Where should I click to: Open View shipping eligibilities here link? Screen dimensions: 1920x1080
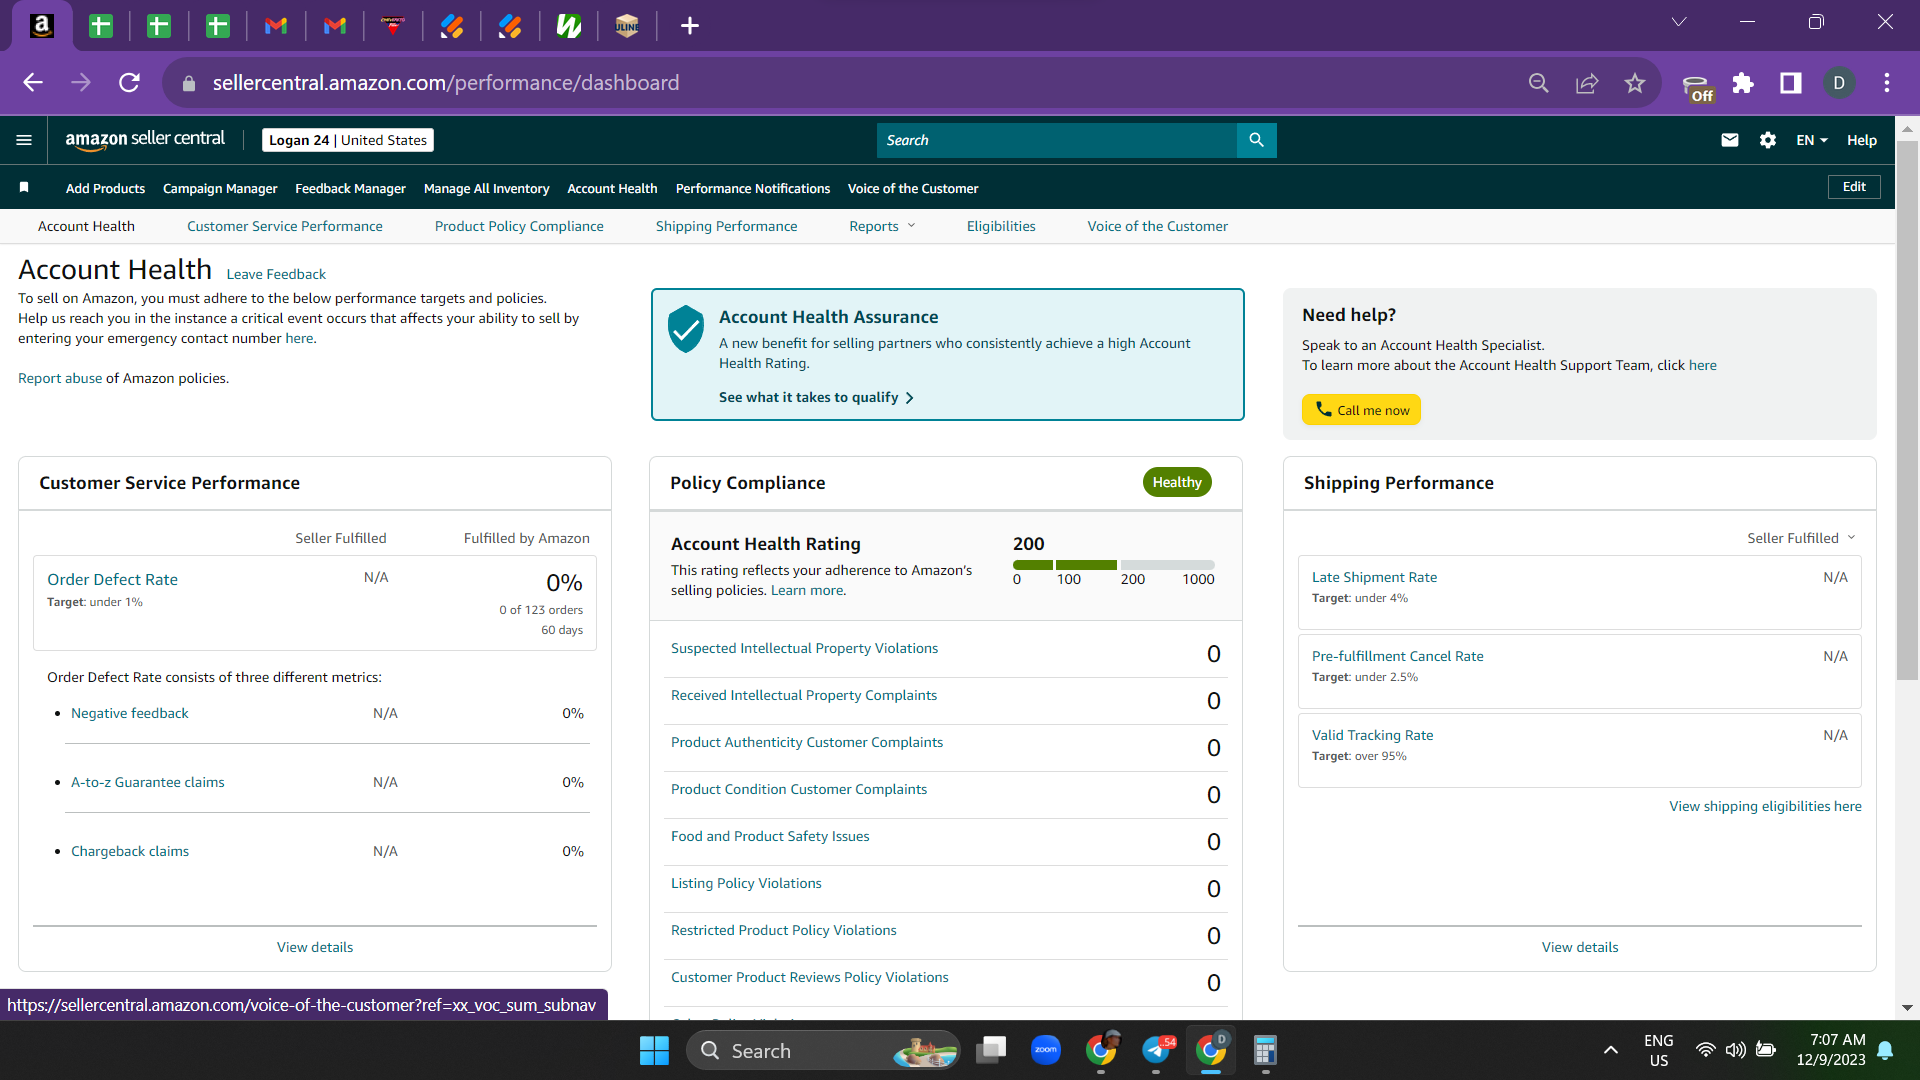click(1765, 806)
